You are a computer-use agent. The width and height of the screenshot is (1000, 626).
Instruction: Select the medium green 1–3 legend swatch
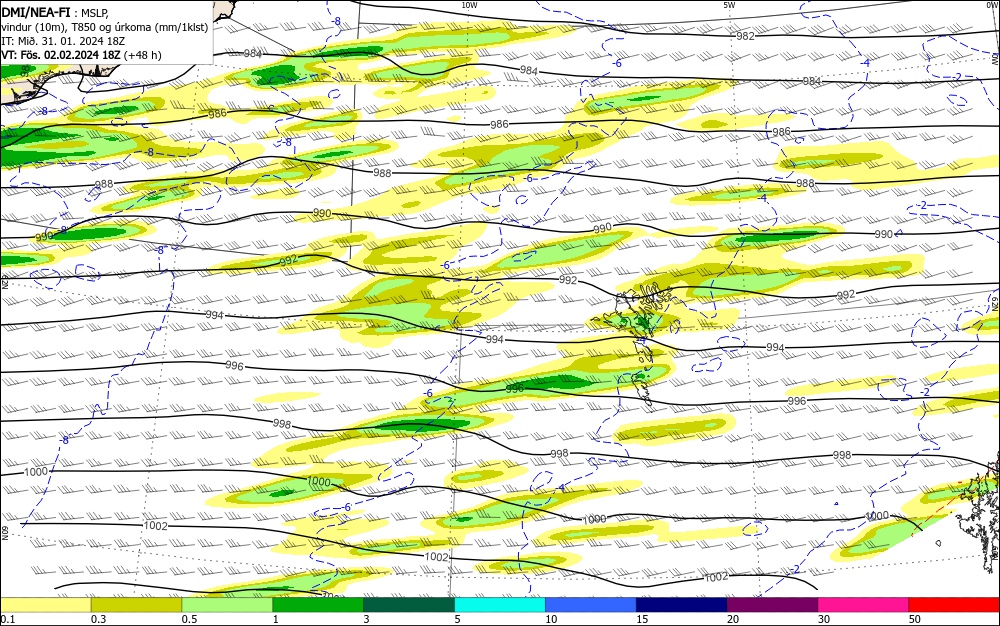click(318, 605)
